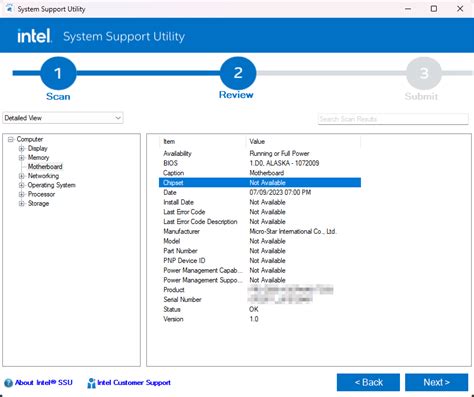Select Computer root in the tree
Screen dimensions: 474x397
pyautogui.click(x=30, y=139)
